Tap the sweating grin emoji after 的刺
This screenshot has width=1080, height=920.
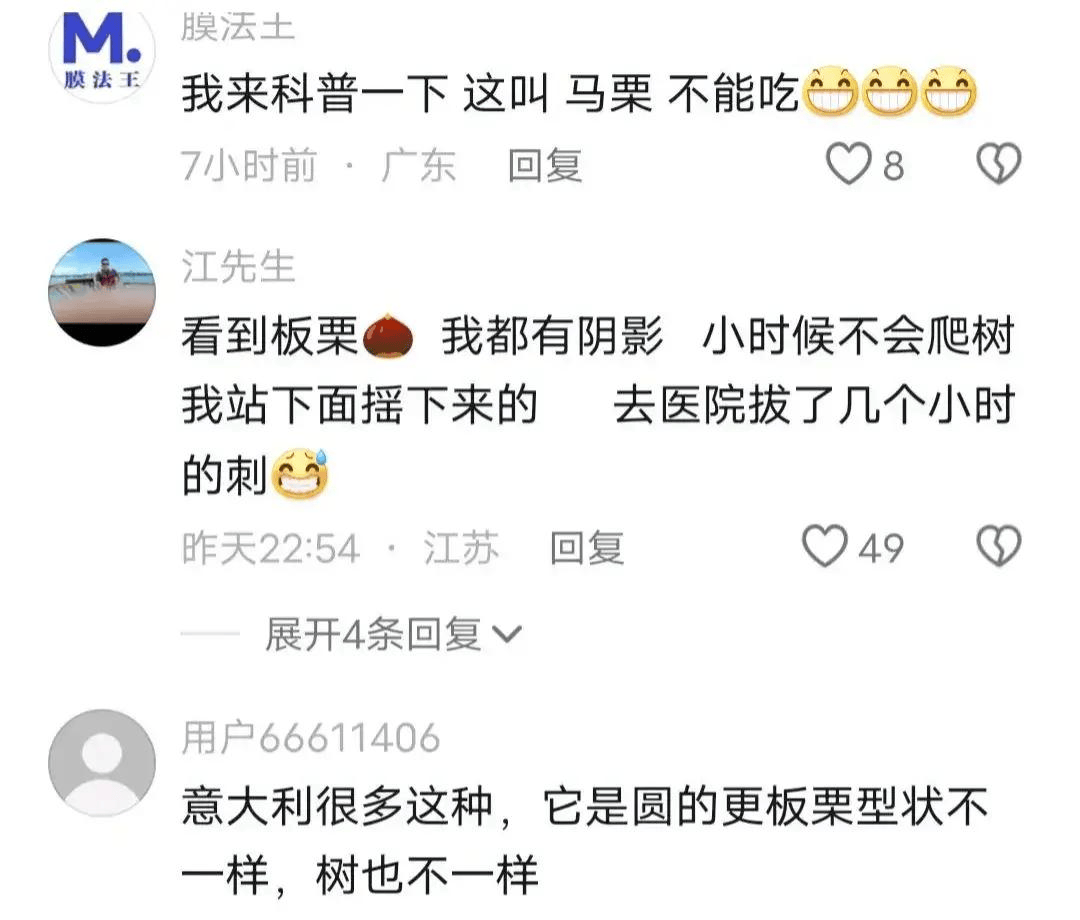click(x=300, y=474)
